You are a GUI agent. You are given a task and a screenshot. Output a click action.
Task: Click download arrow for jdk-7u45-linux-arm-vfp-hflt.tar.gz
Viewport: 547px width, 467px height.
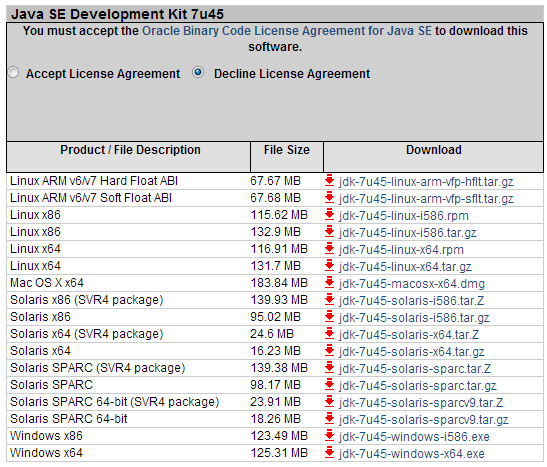pos(329,181)
